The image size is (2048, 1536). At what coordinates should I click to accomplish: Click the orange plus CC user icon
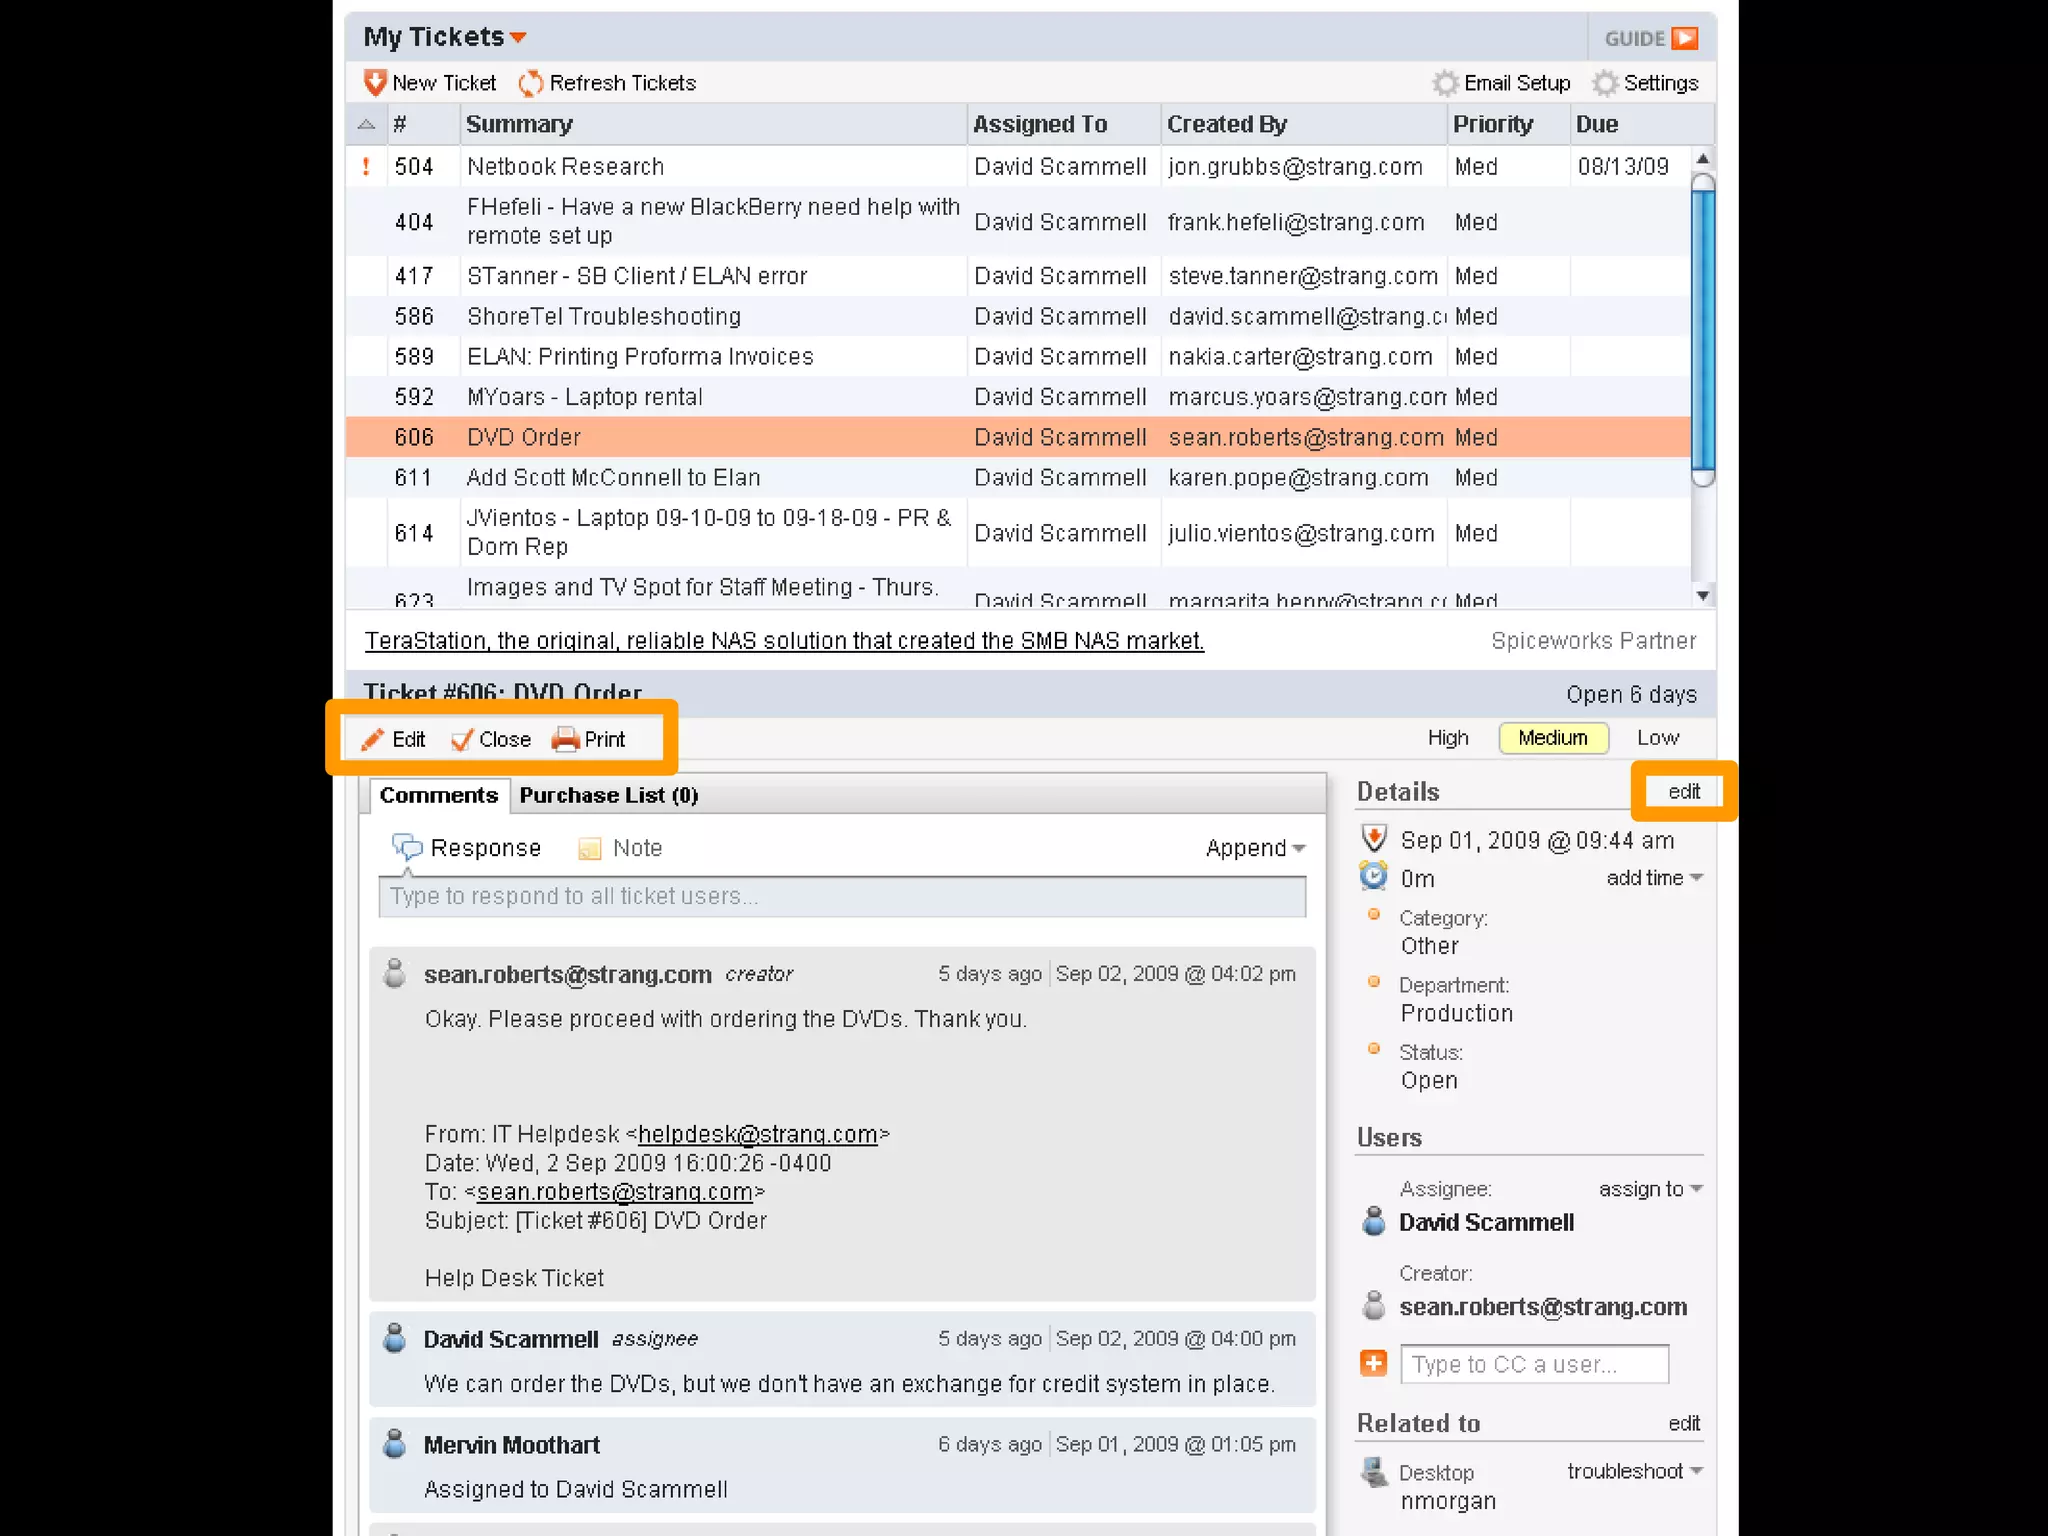pyautogui.click(x=1373, y=1363)
